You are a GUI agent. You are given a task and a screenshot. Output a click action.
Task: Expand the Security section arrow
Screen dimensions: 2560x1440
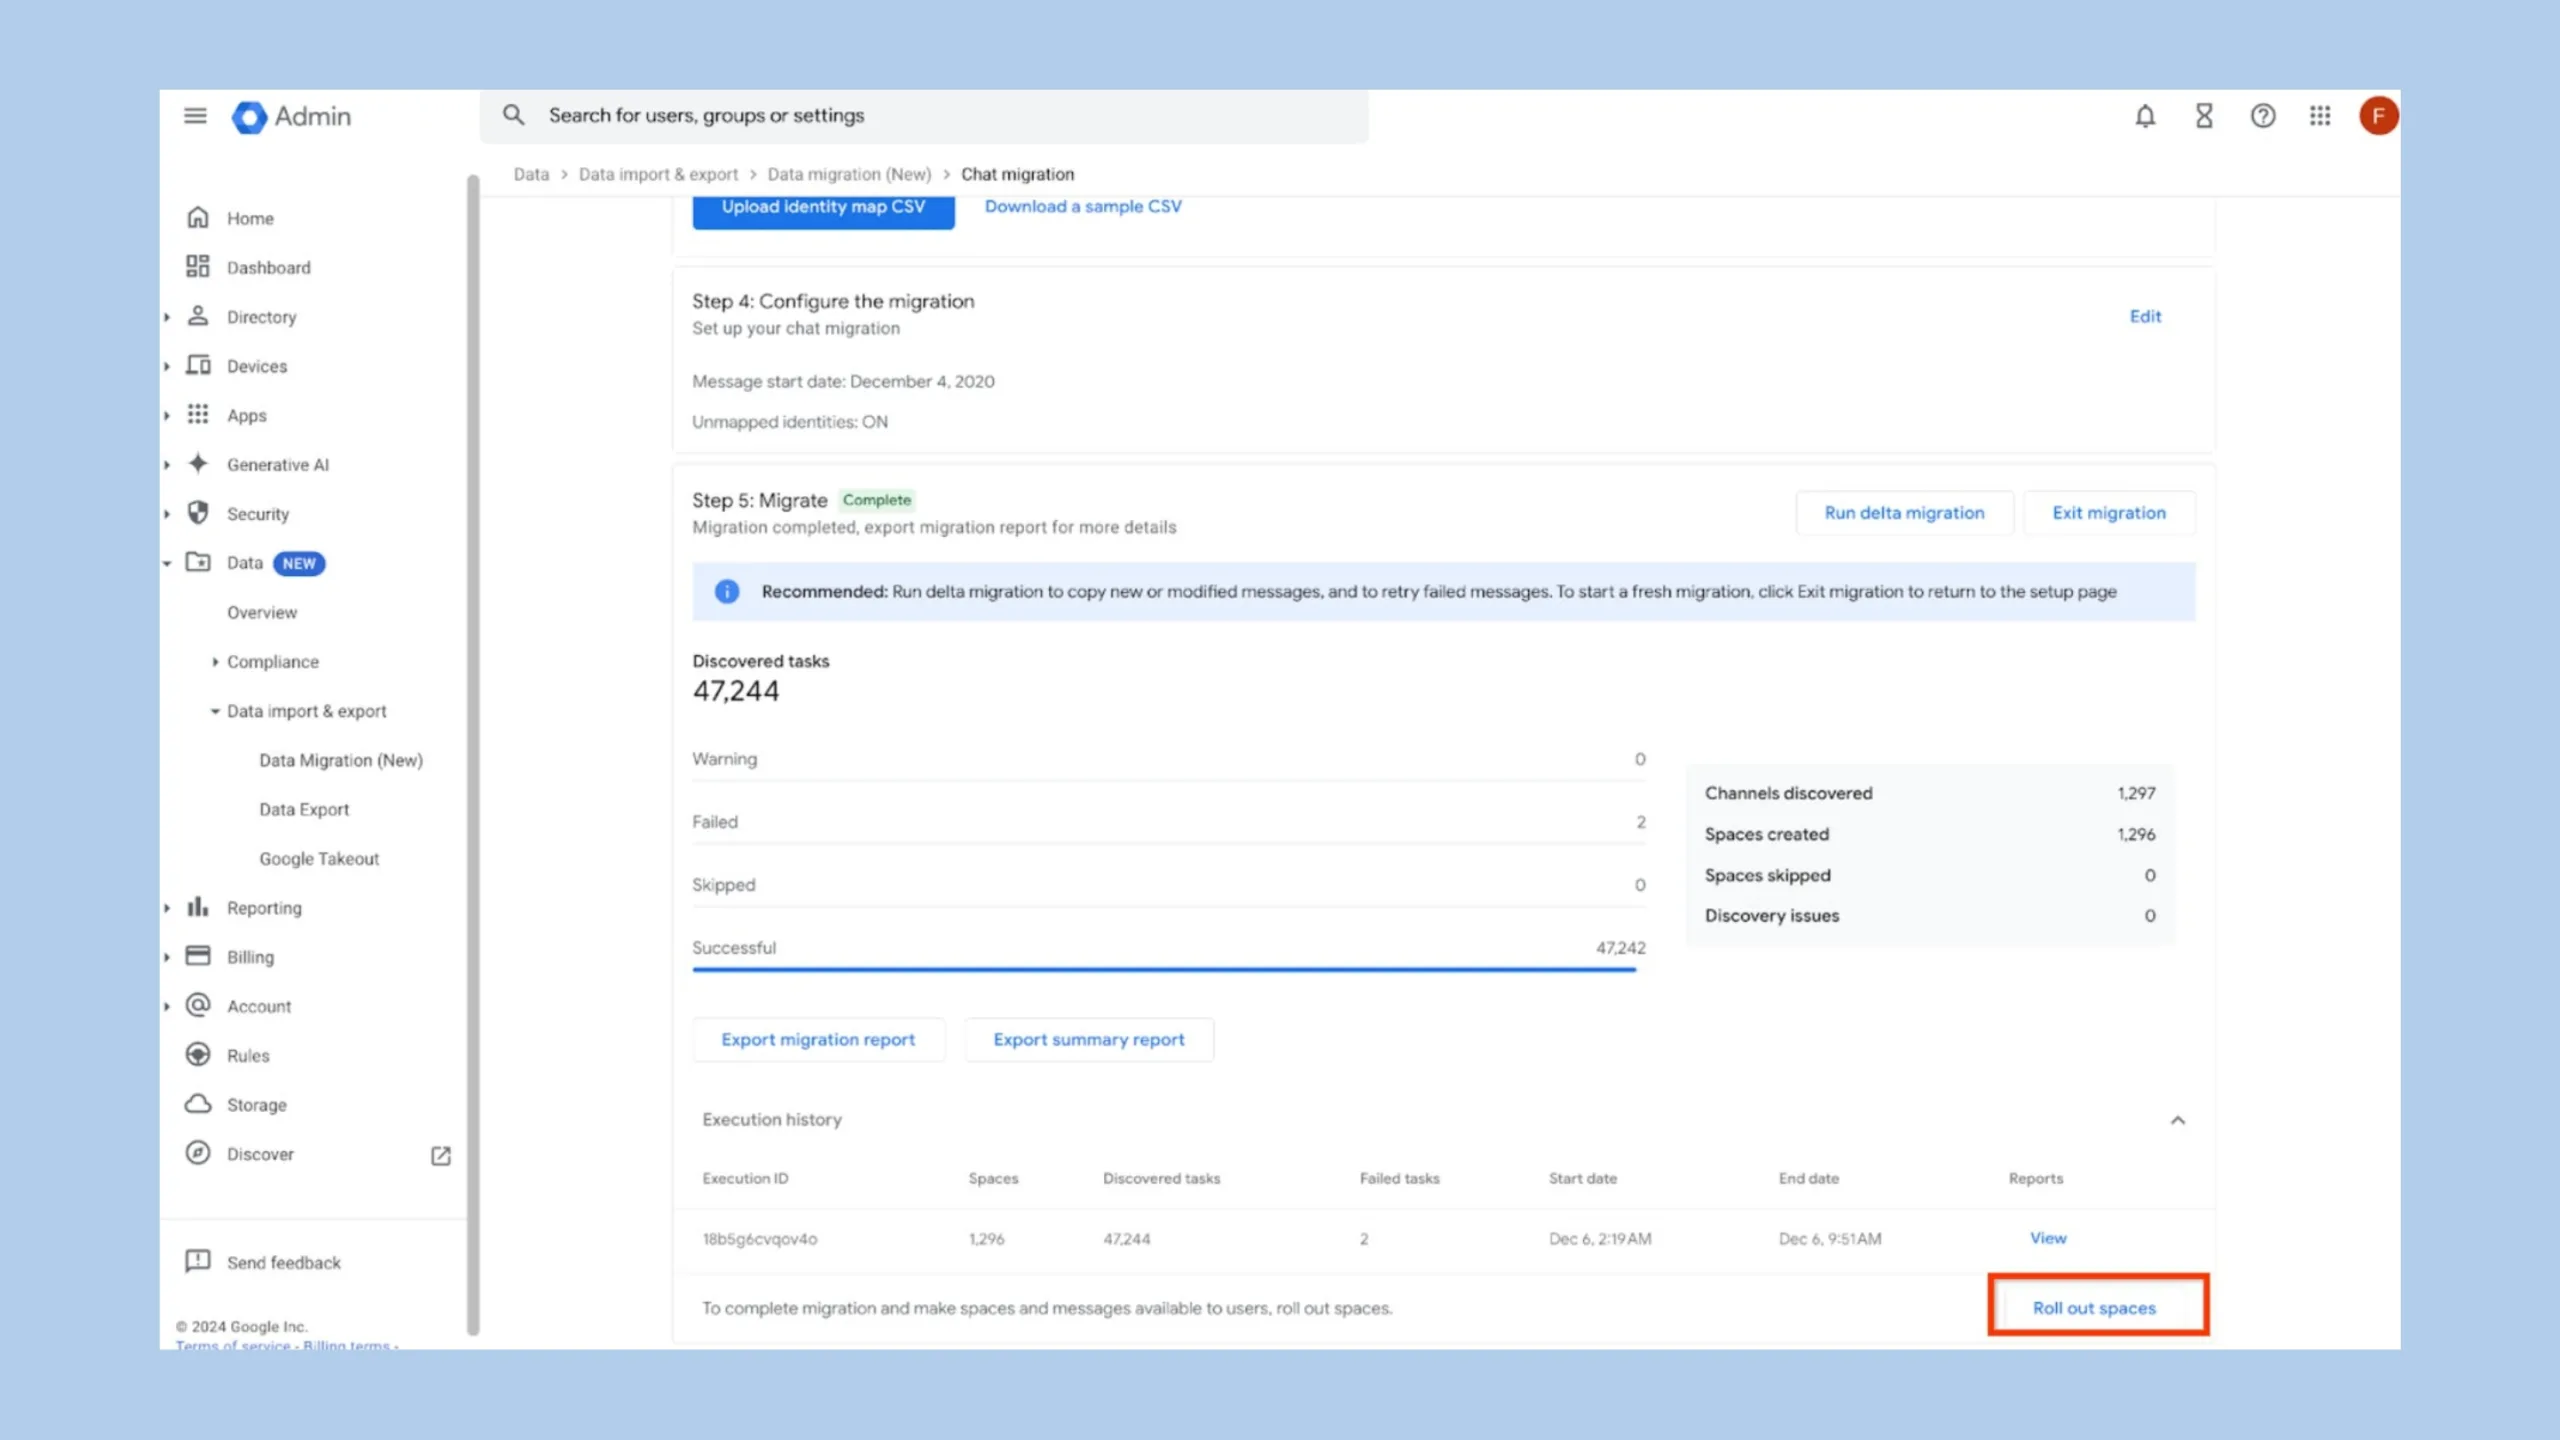tap(167, 514)
